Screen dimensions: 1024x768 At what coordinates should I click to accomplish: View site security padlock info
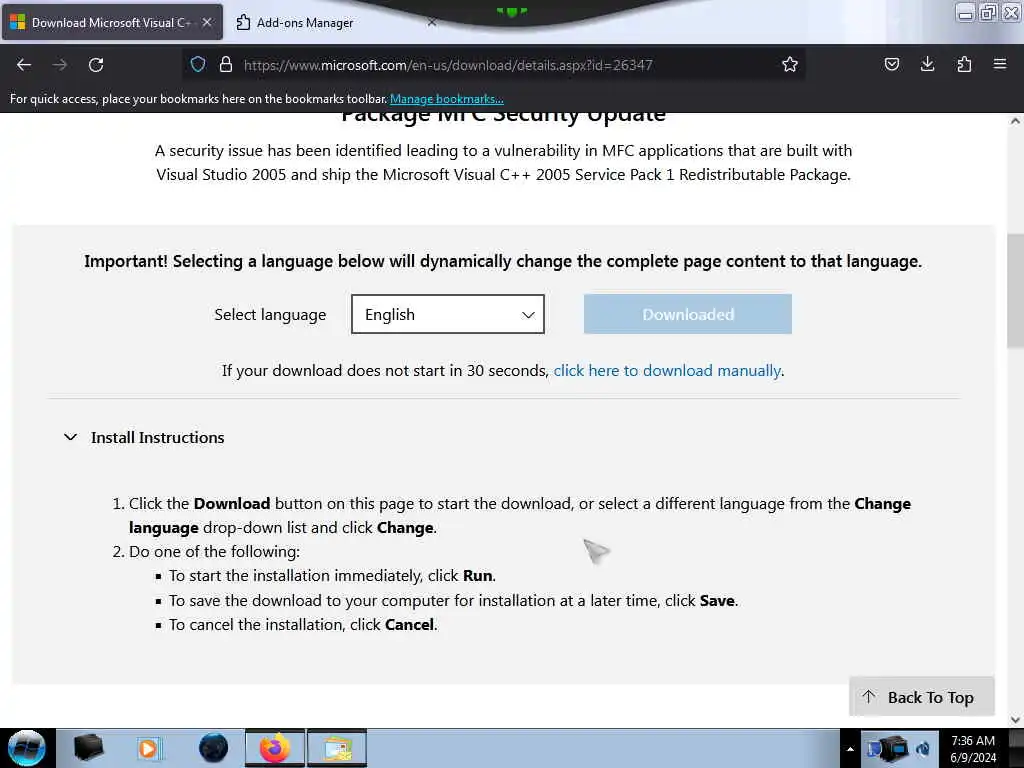[x=226, y=64]
